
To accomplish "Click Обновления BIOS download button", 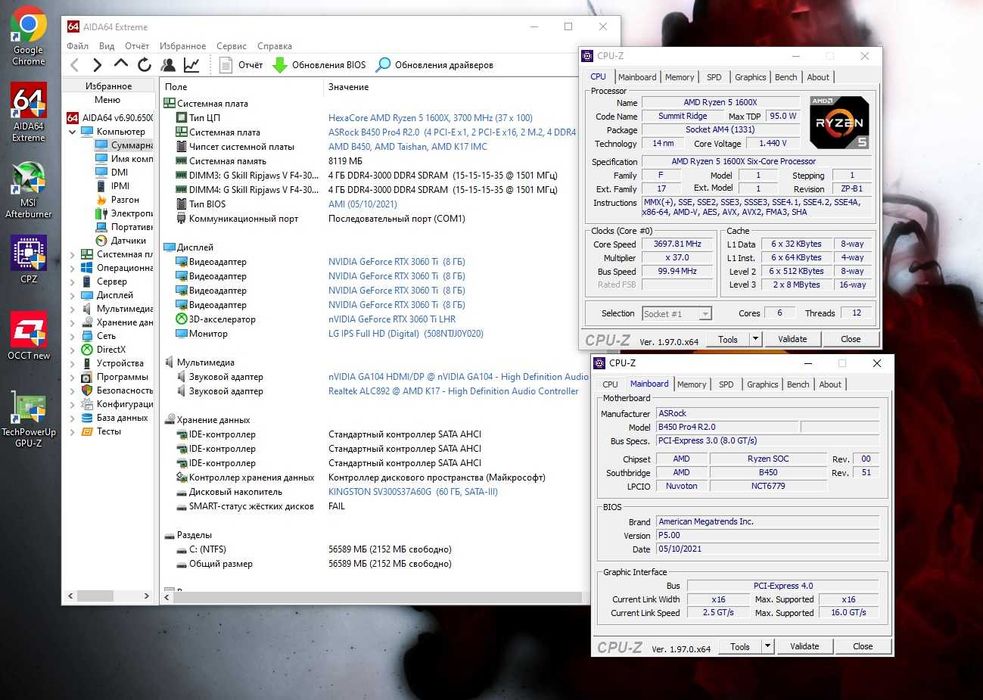I will 319,65.
